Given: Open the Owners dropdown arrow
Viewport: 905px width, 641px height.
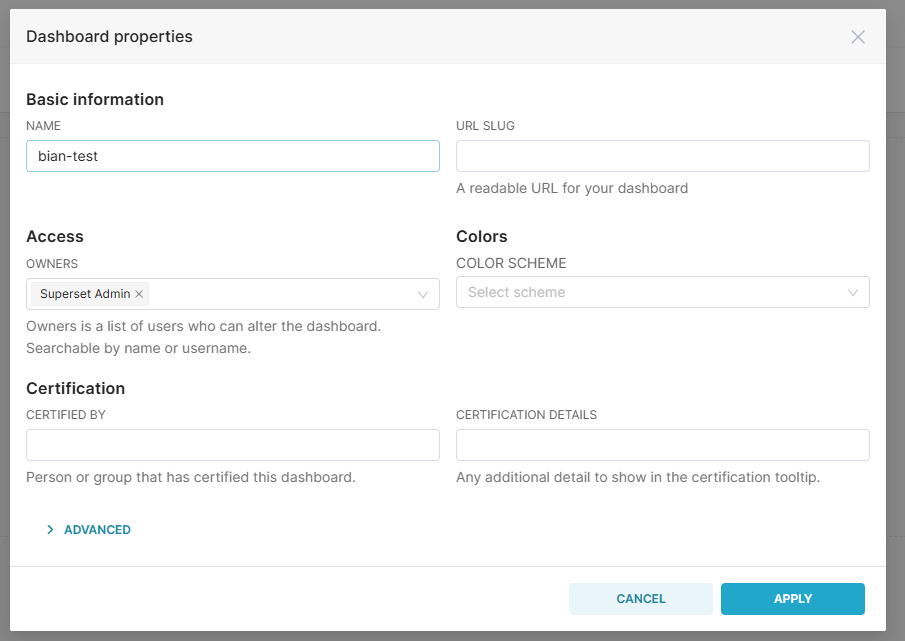Looking at the screenshot, I should point(422,294).
